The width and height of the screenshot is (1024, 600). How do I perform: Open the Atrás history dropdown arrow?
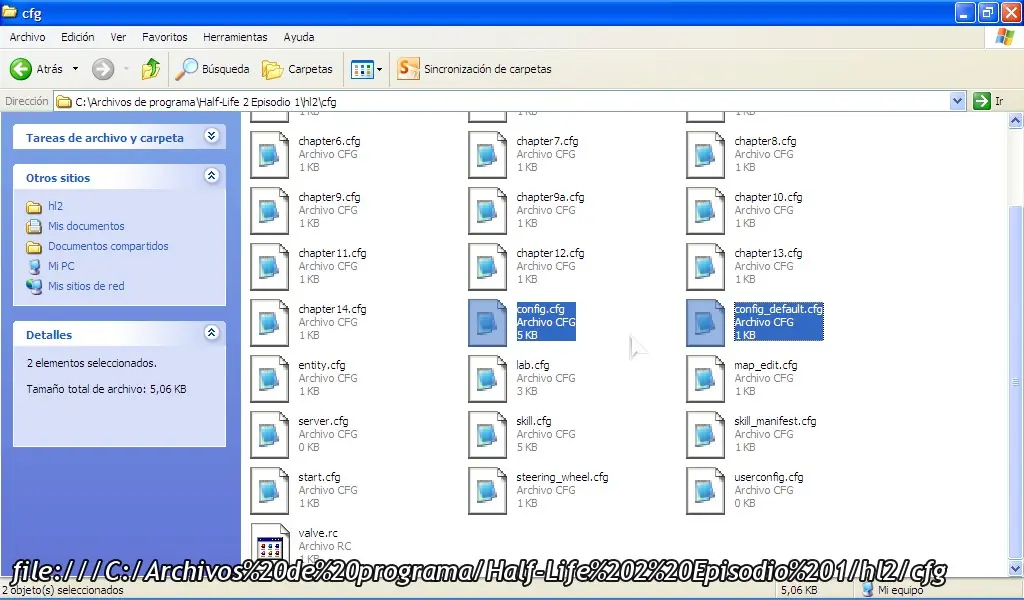75,69
